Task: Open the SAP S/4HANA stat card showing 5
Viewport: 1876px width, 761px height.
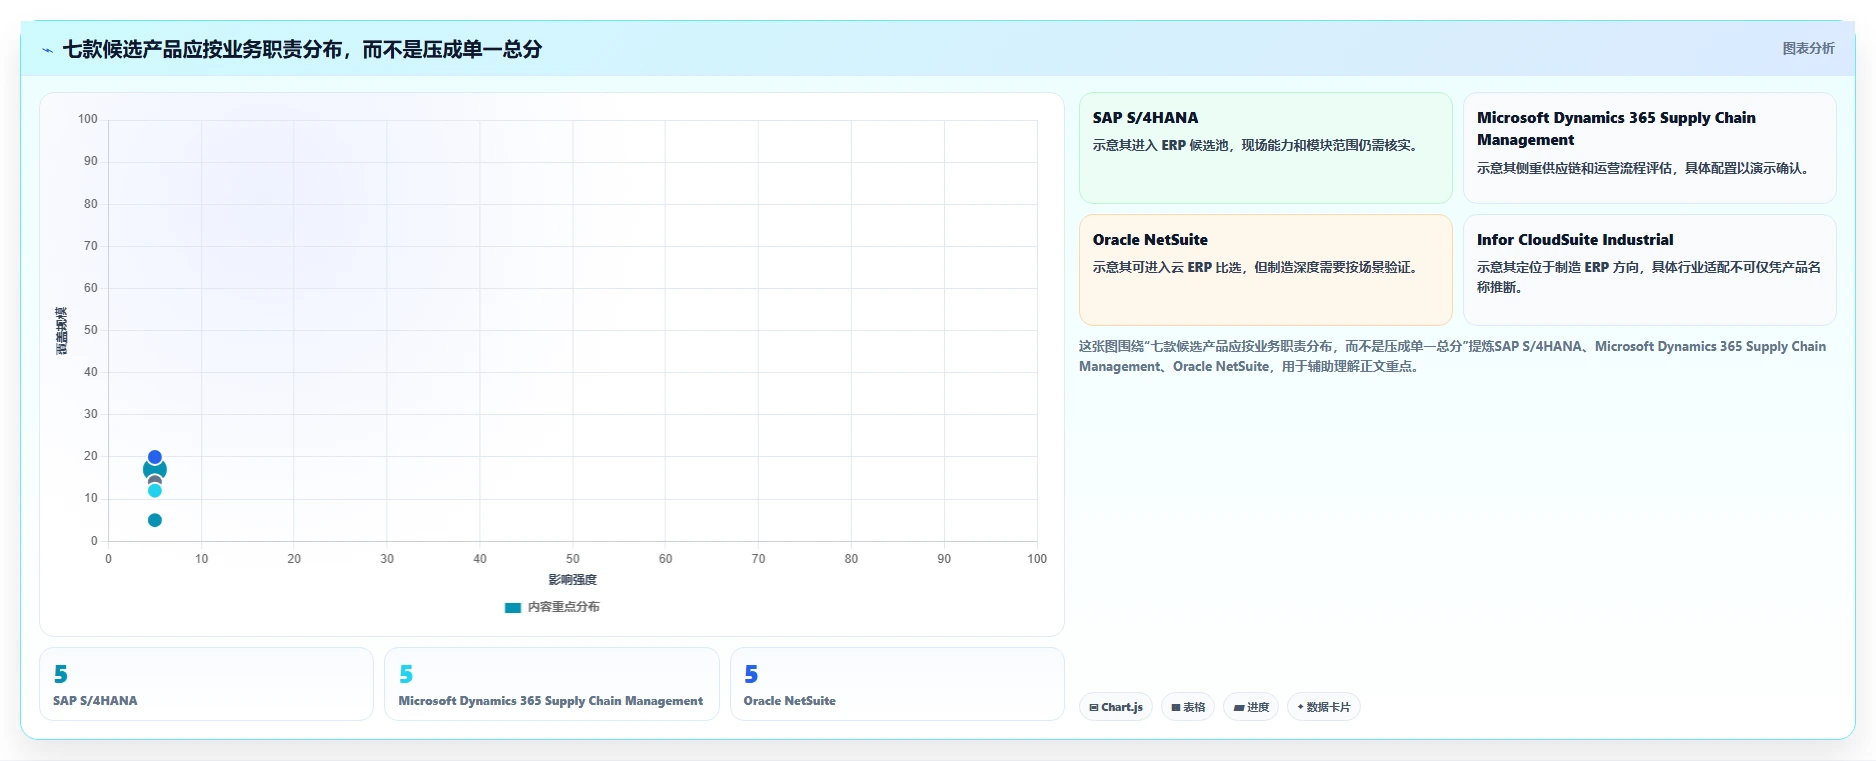Action: (206, 684)
